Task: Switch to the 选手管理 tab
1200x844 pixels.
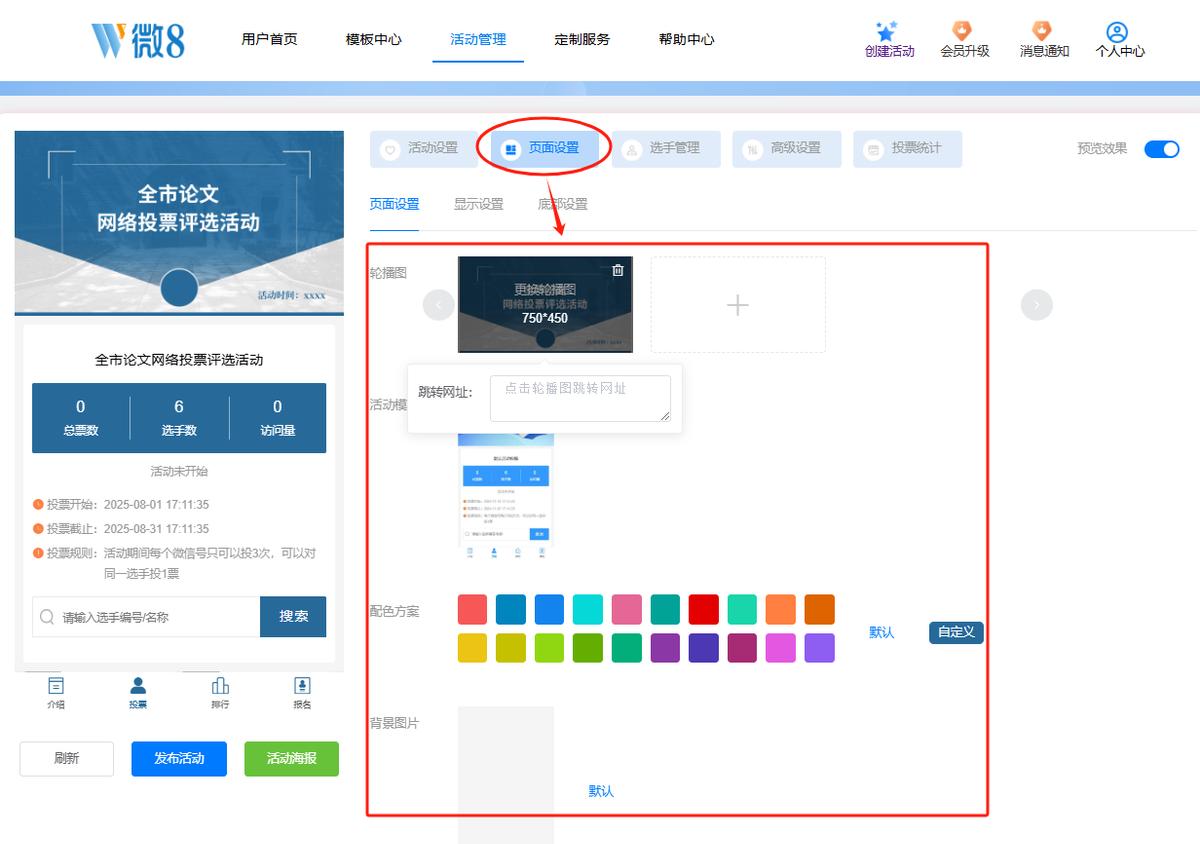Action: point(665,149)
